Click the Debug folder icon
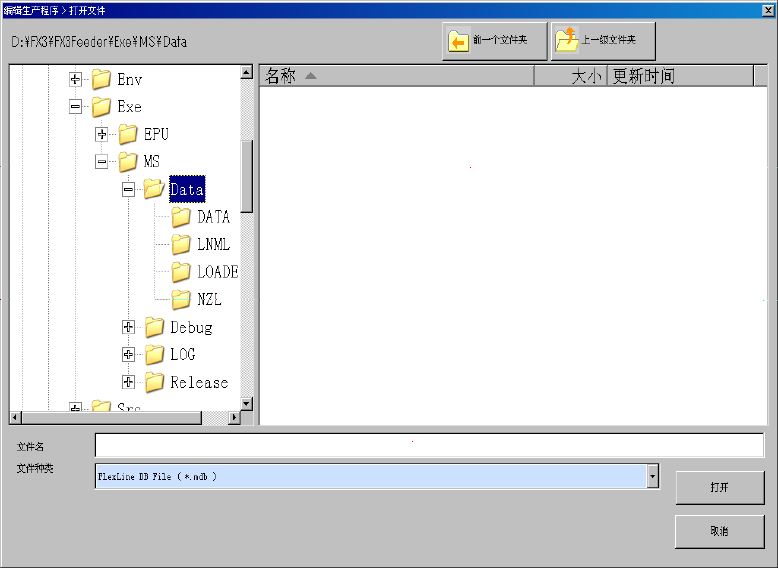Image resolution: width=778 pixels, height=568 pixels. pyautogui.click(x=154, y=327)
